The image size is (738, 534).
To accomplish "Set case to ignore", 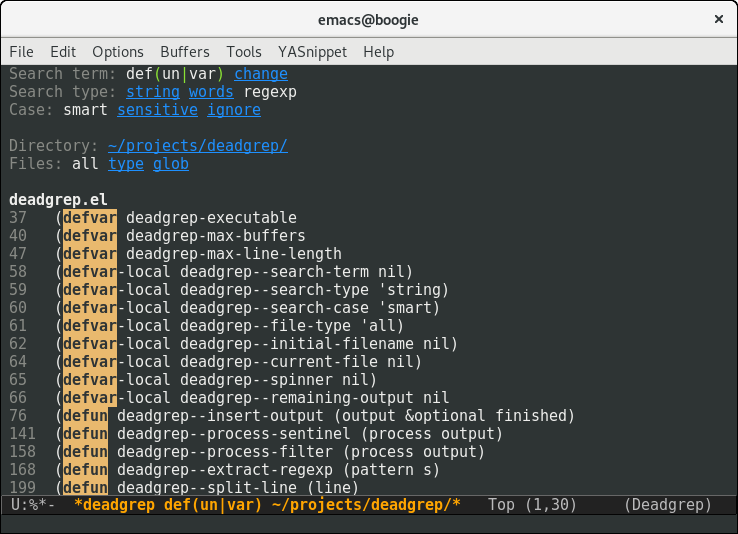I will [234, 110].
